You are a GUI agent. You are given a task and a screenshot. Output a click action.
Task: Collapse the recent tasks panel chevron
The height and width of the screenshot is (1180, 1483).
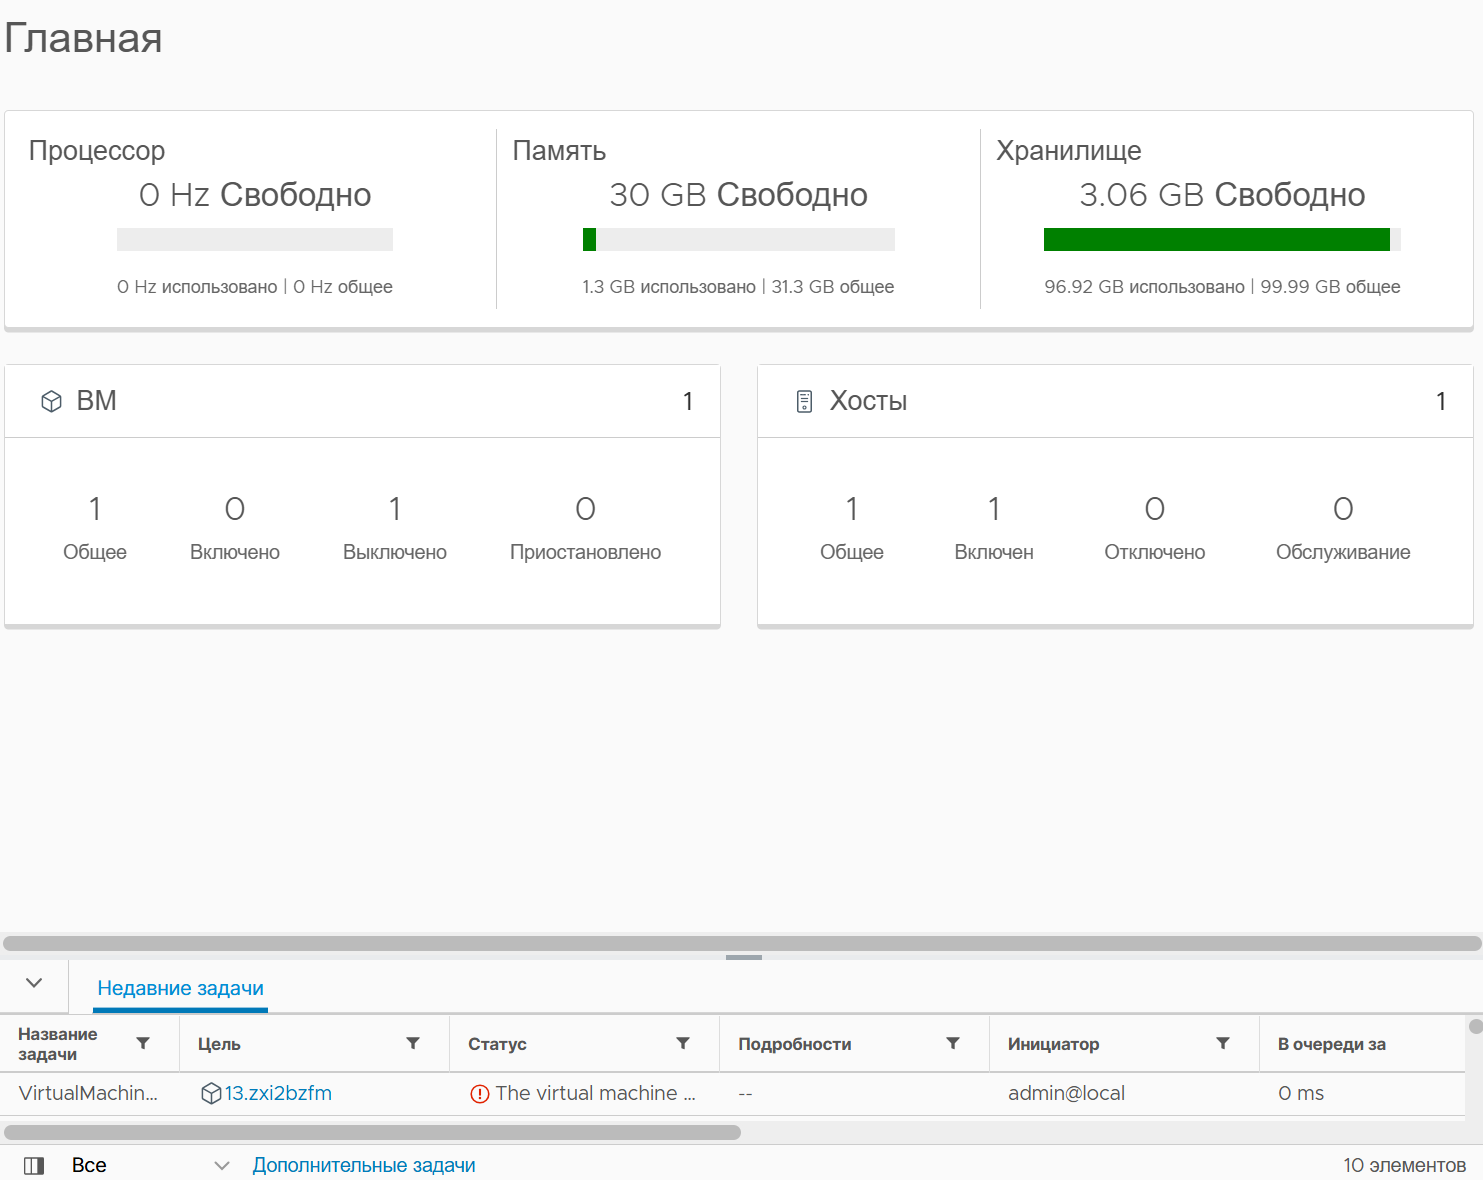tap(34, 983)
